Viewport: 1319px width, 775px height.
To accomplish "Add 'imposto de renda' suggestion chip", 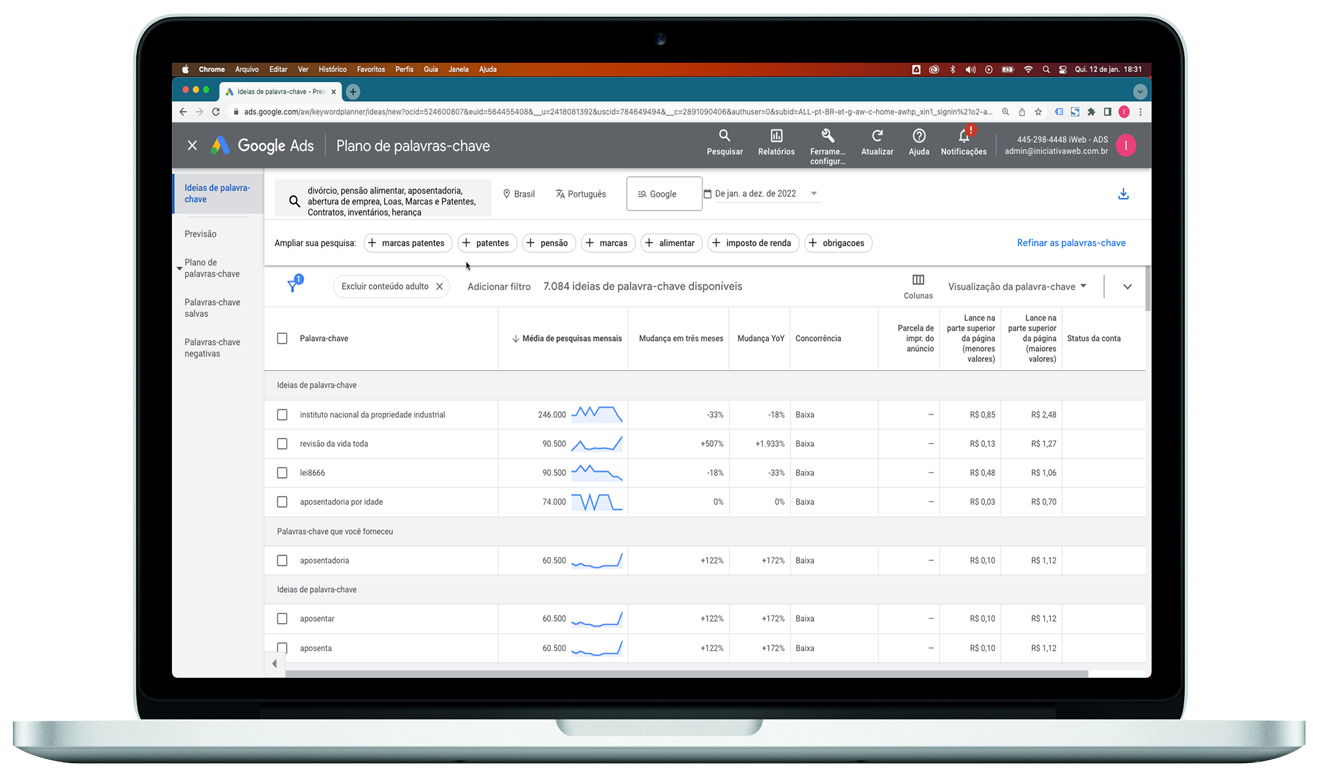I will (x=752, y=243).
